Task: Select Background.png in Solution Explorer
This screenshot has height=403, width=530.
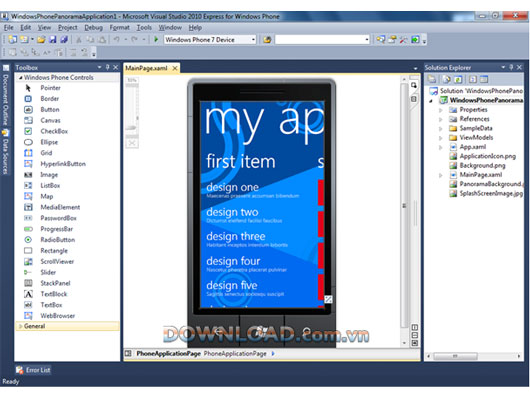Action: coord(482,166)
